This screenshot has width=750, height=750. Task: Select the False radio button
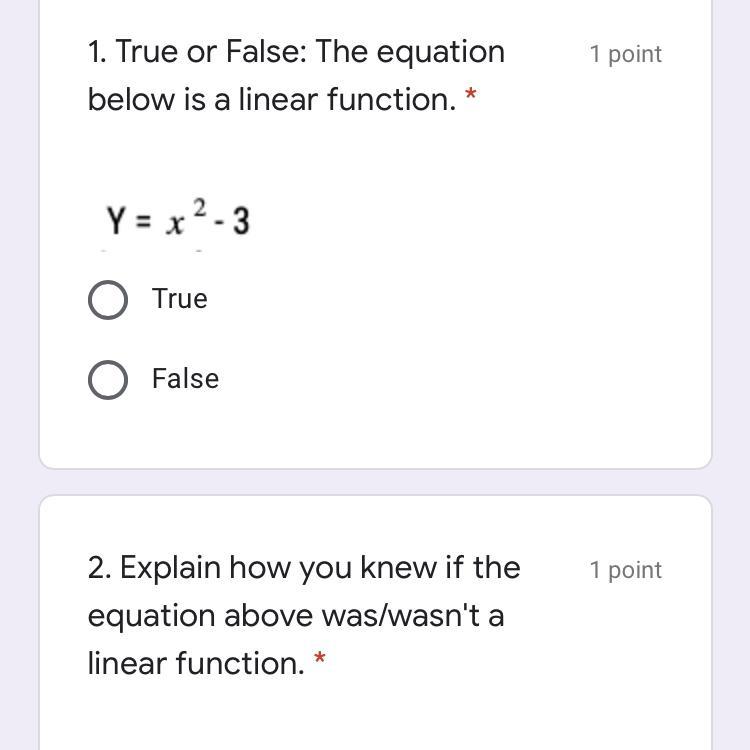click(x=108, y=380)
